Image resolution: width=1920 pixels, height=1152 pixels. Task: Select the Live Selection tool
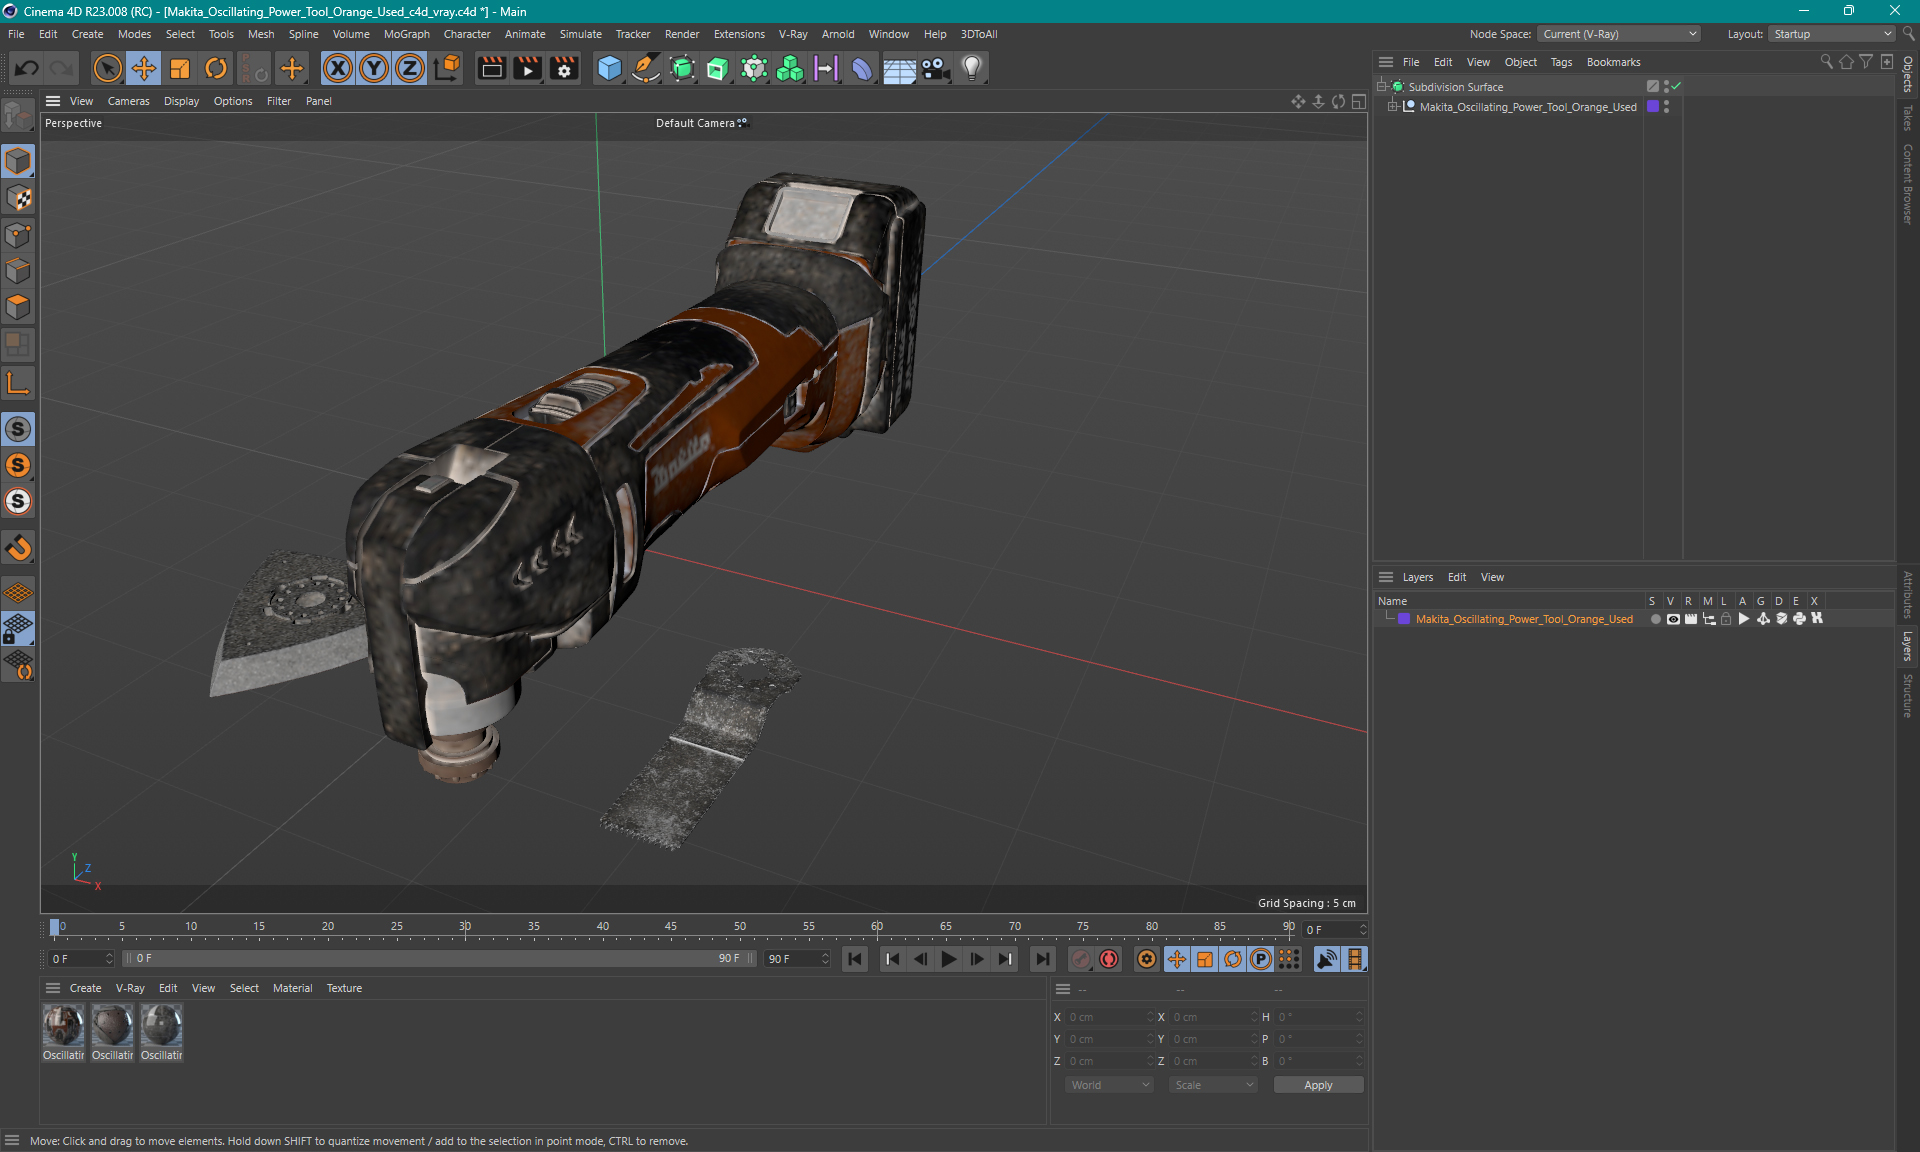pyautogui.click(x=107, y=68)
